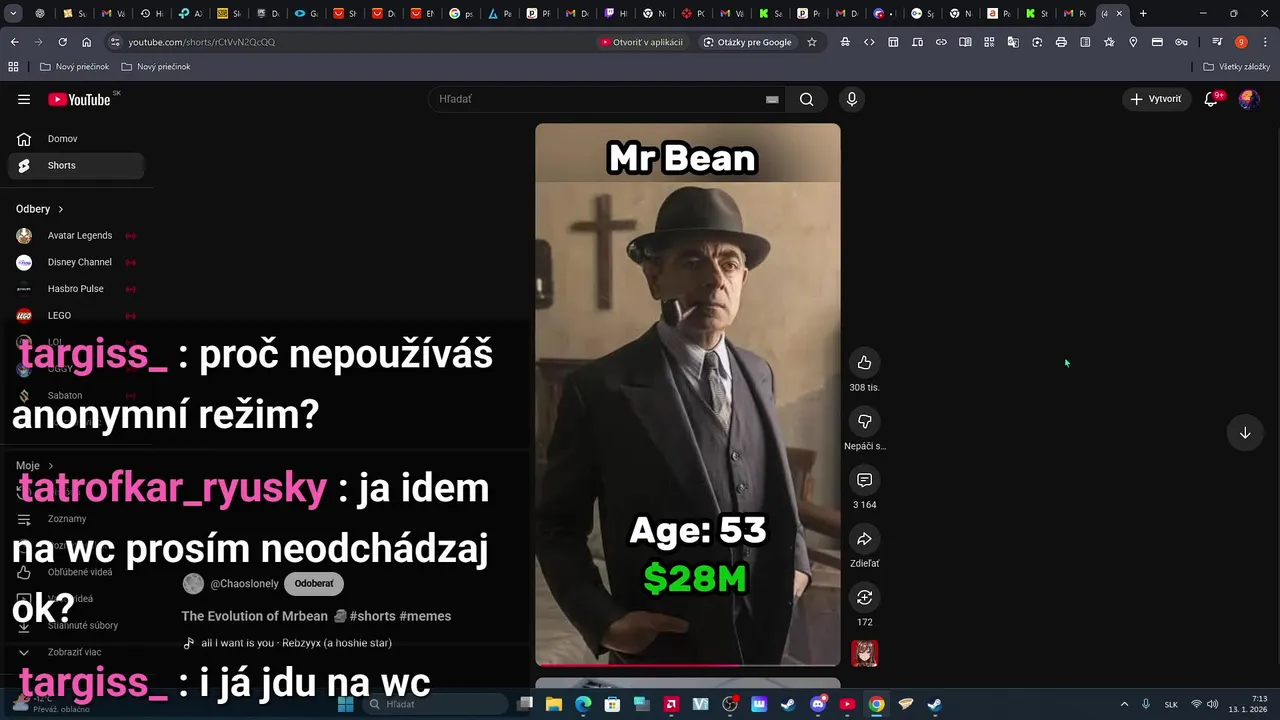This screenshot has height=720, width=1280.
Task: Click the on-screen keyboard icon in search box
Action: 772,99
